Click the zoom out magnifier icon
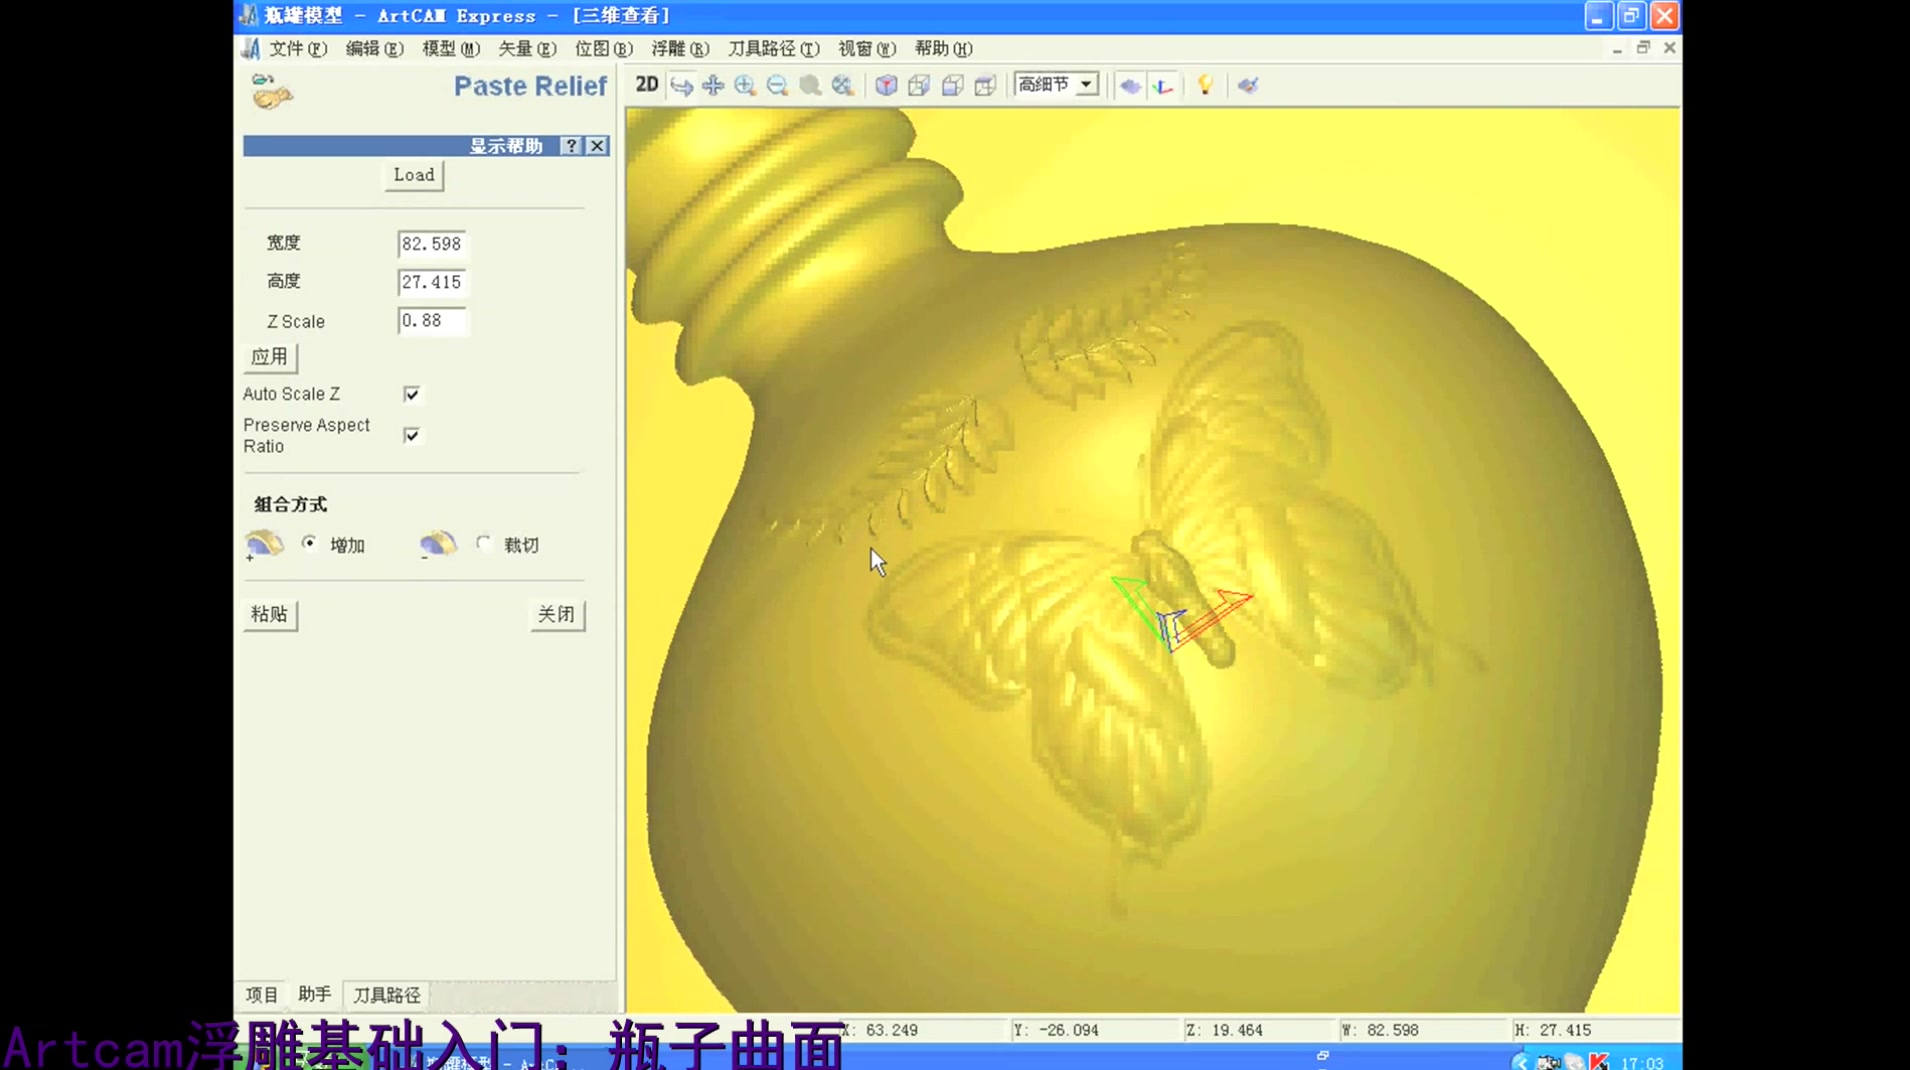Screen dimensions: 1910x1070 (x=778, y=85)
